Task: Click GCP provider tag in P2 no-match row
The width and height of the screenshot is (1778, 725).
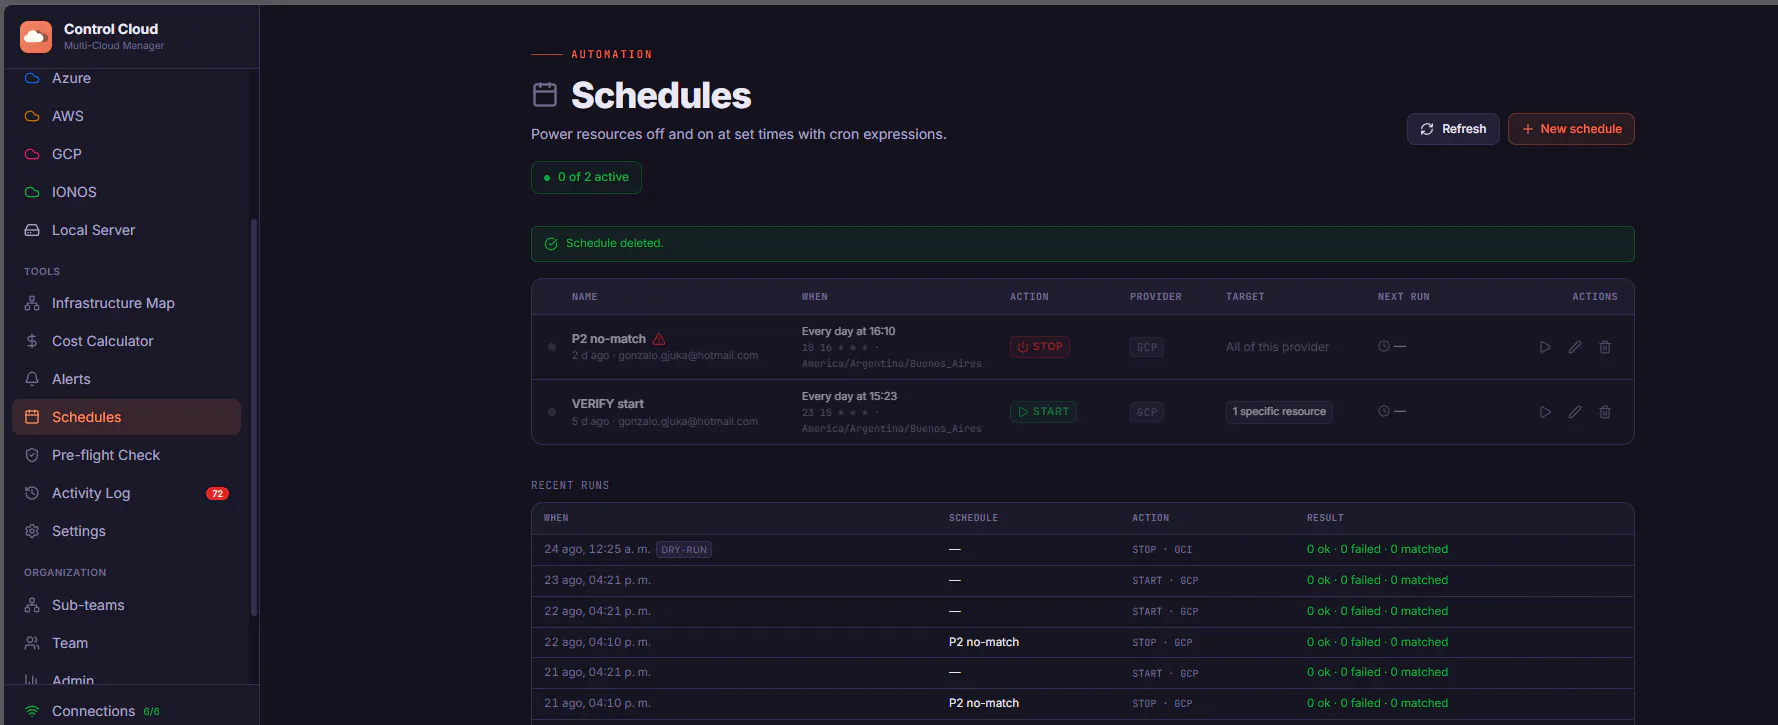Action: [x=1147, y=347]
